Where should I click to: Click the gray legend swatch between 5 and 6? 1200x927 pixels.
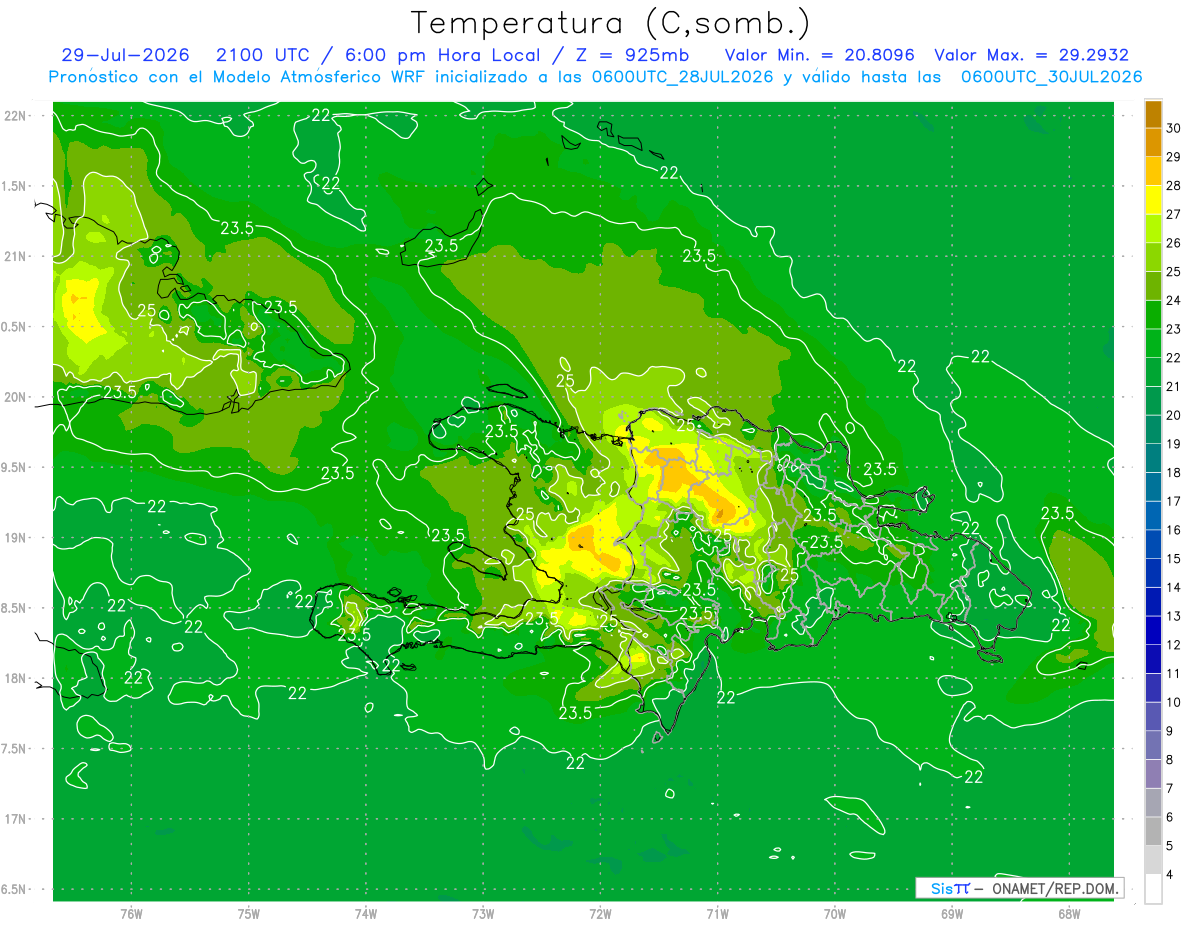(1153, 832)
